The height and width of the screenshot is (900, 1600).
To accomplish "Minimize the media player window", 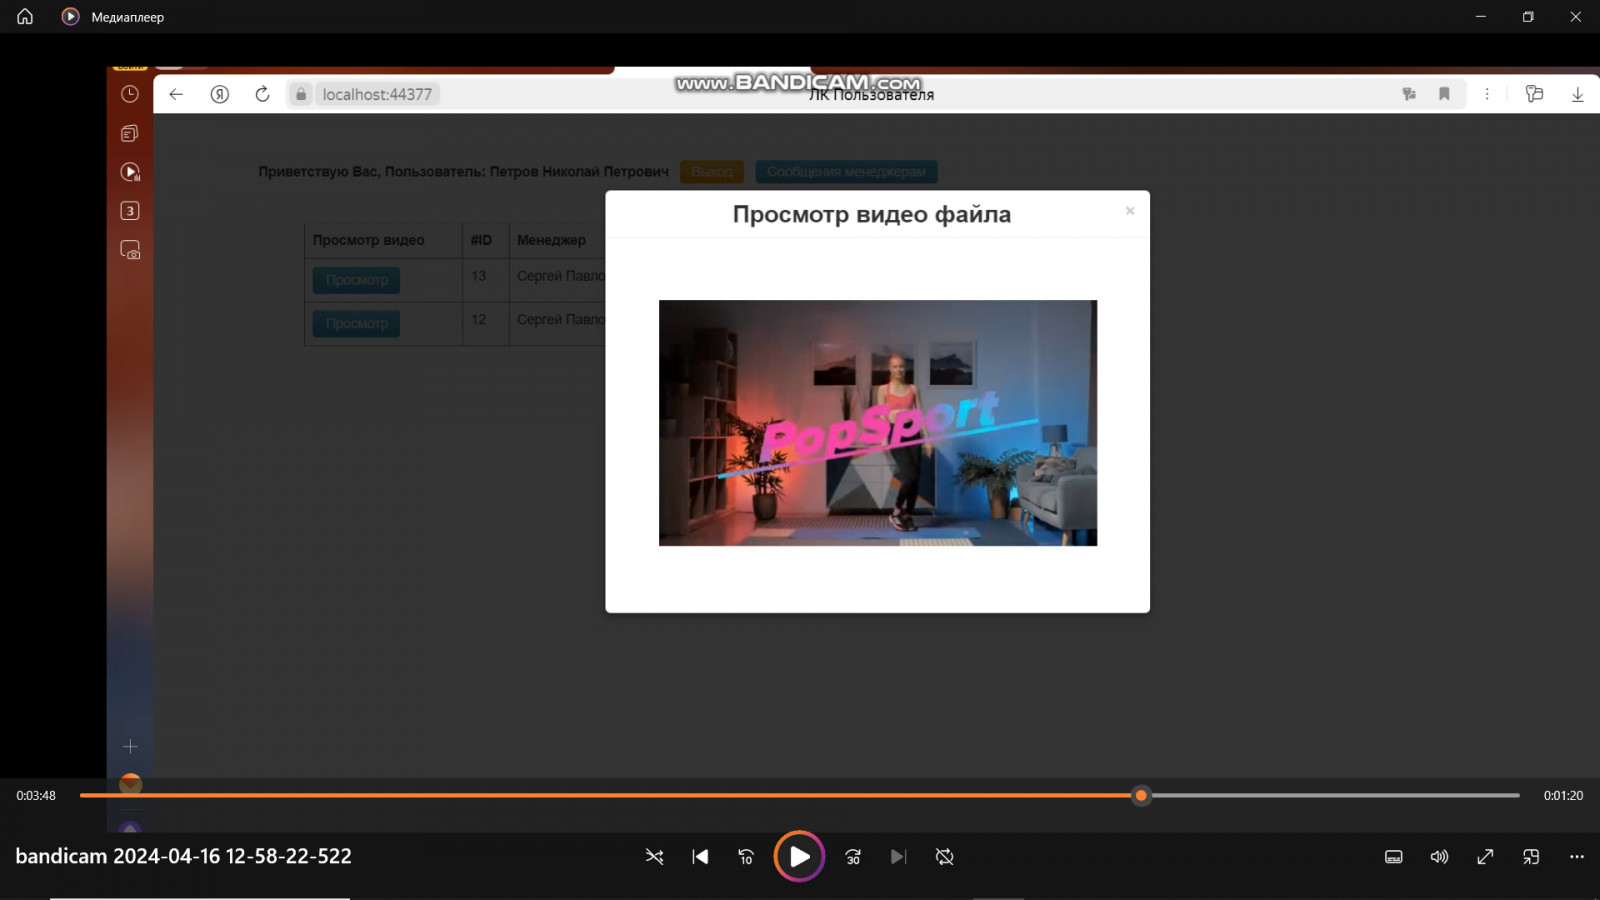I will pos(1481,16).
